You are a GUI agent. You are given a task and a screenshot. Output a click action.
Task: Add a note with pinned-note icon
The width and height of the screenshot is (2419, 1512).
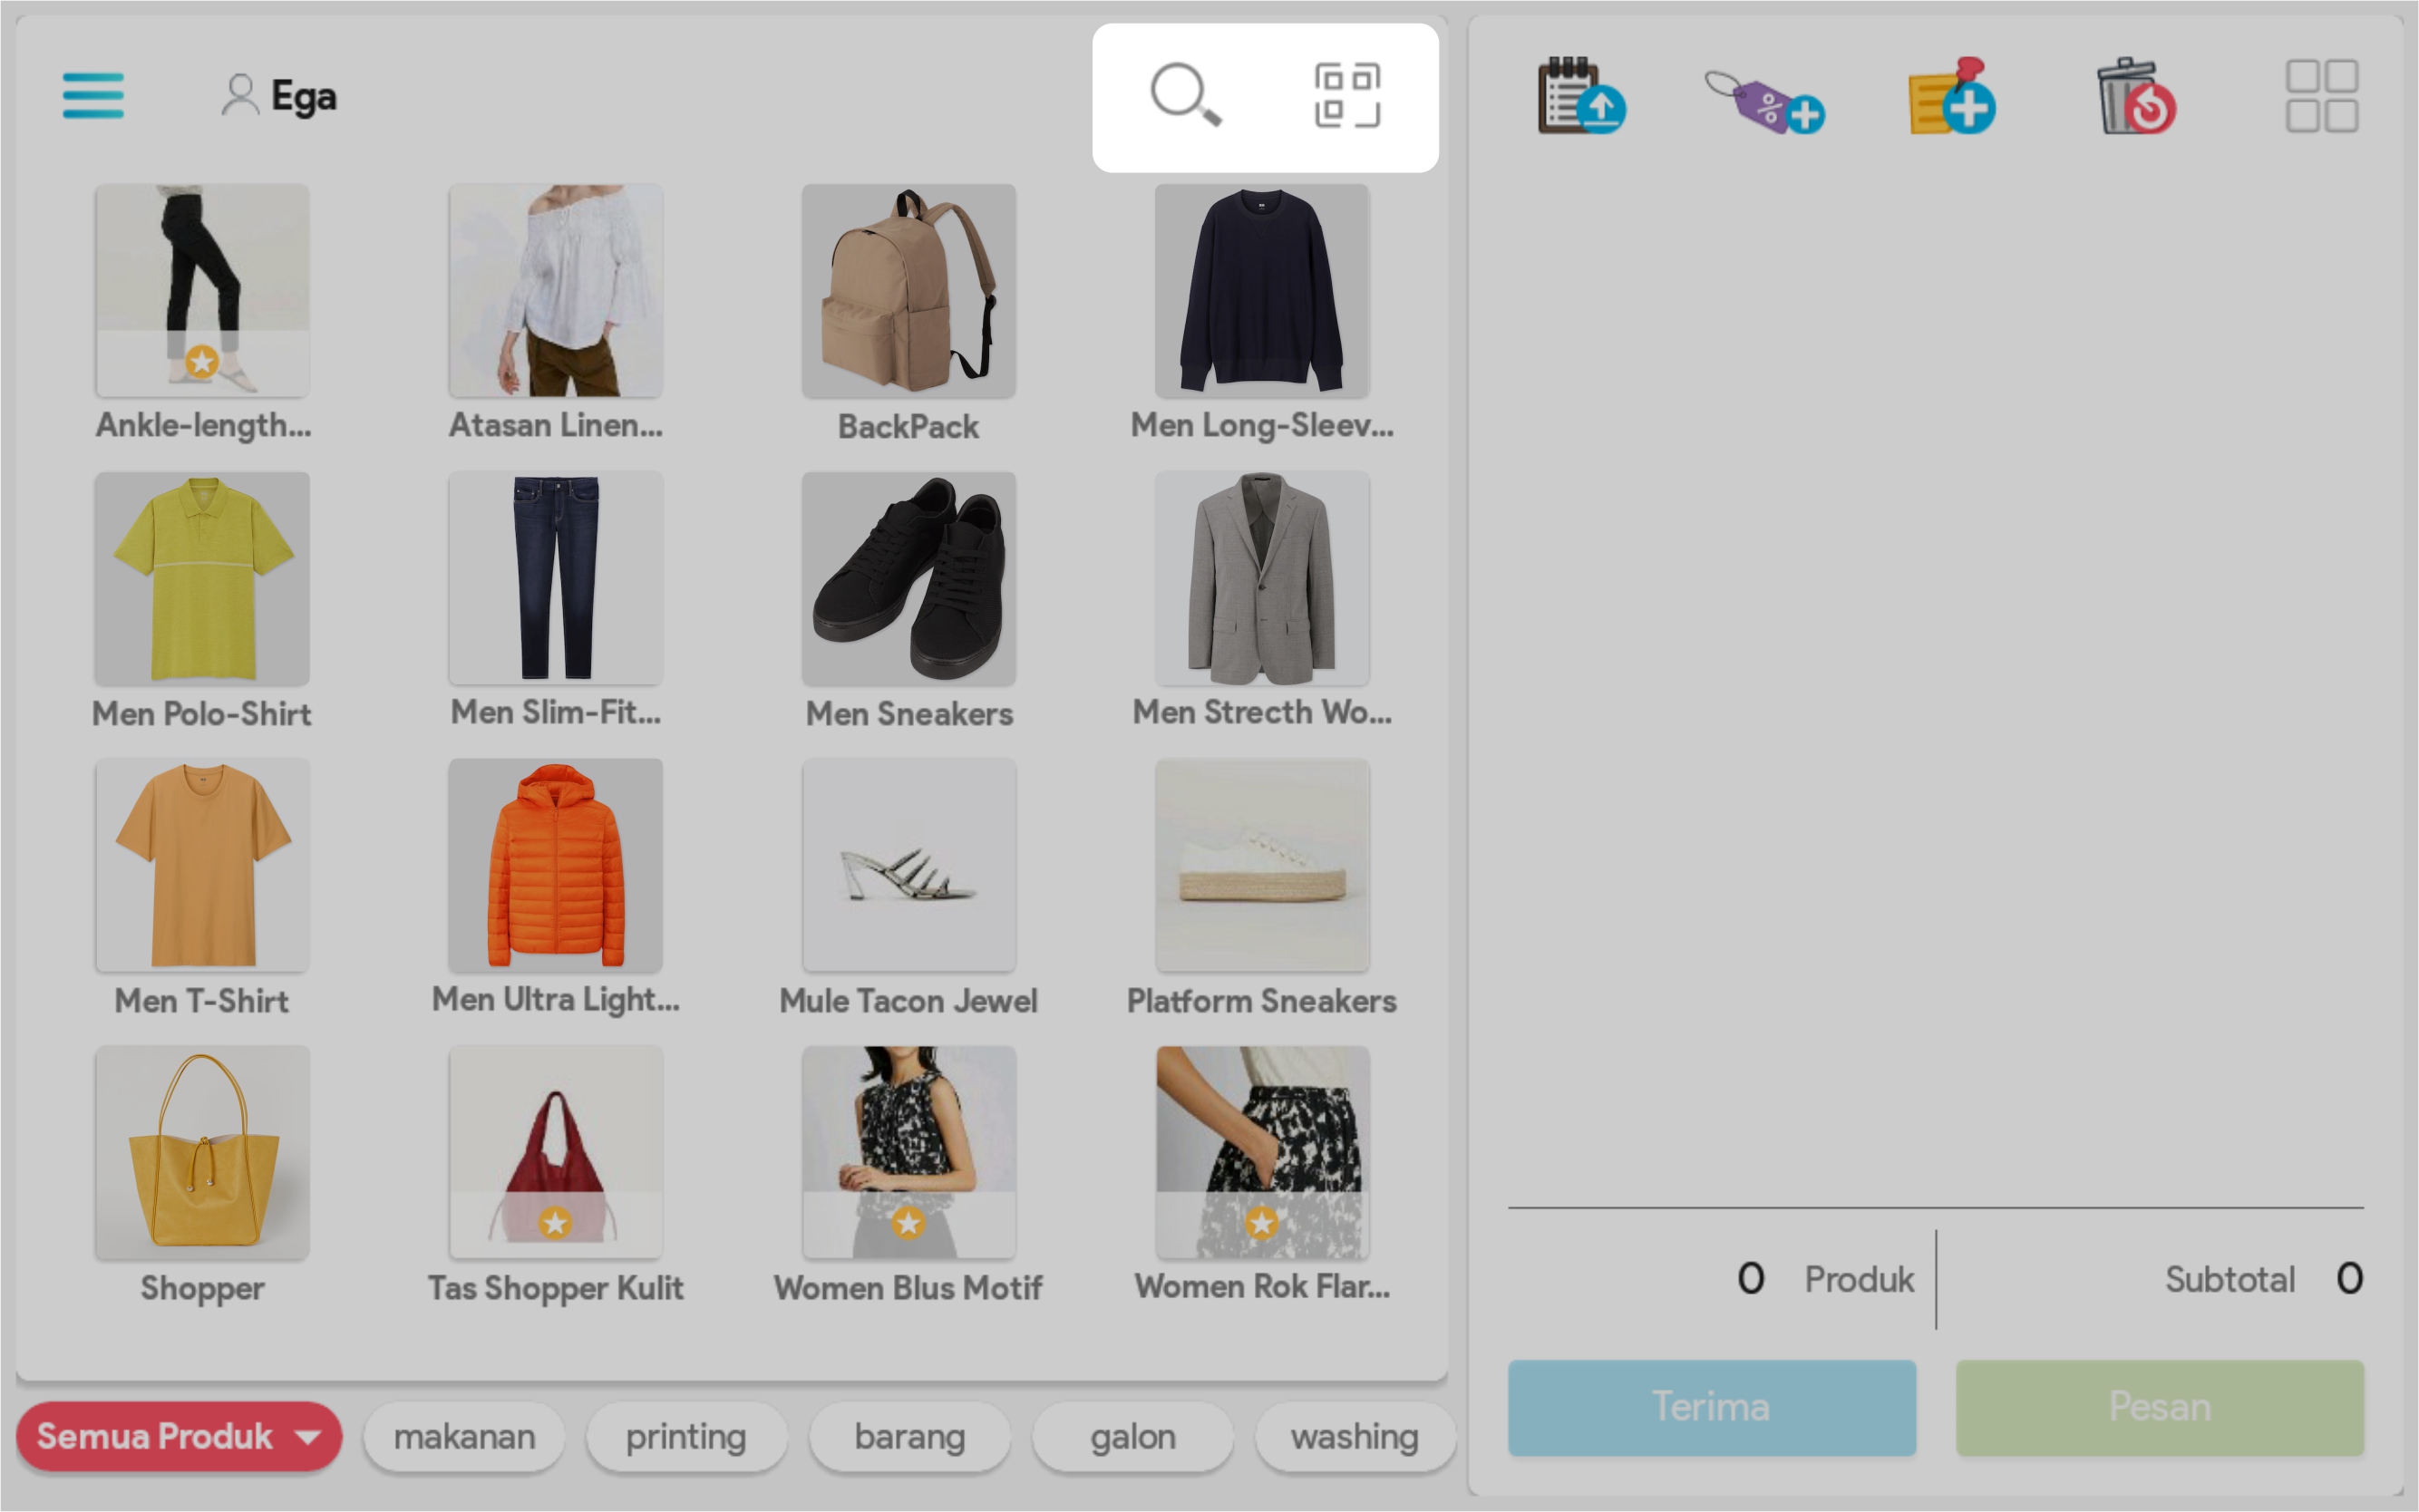point(1951,97)
